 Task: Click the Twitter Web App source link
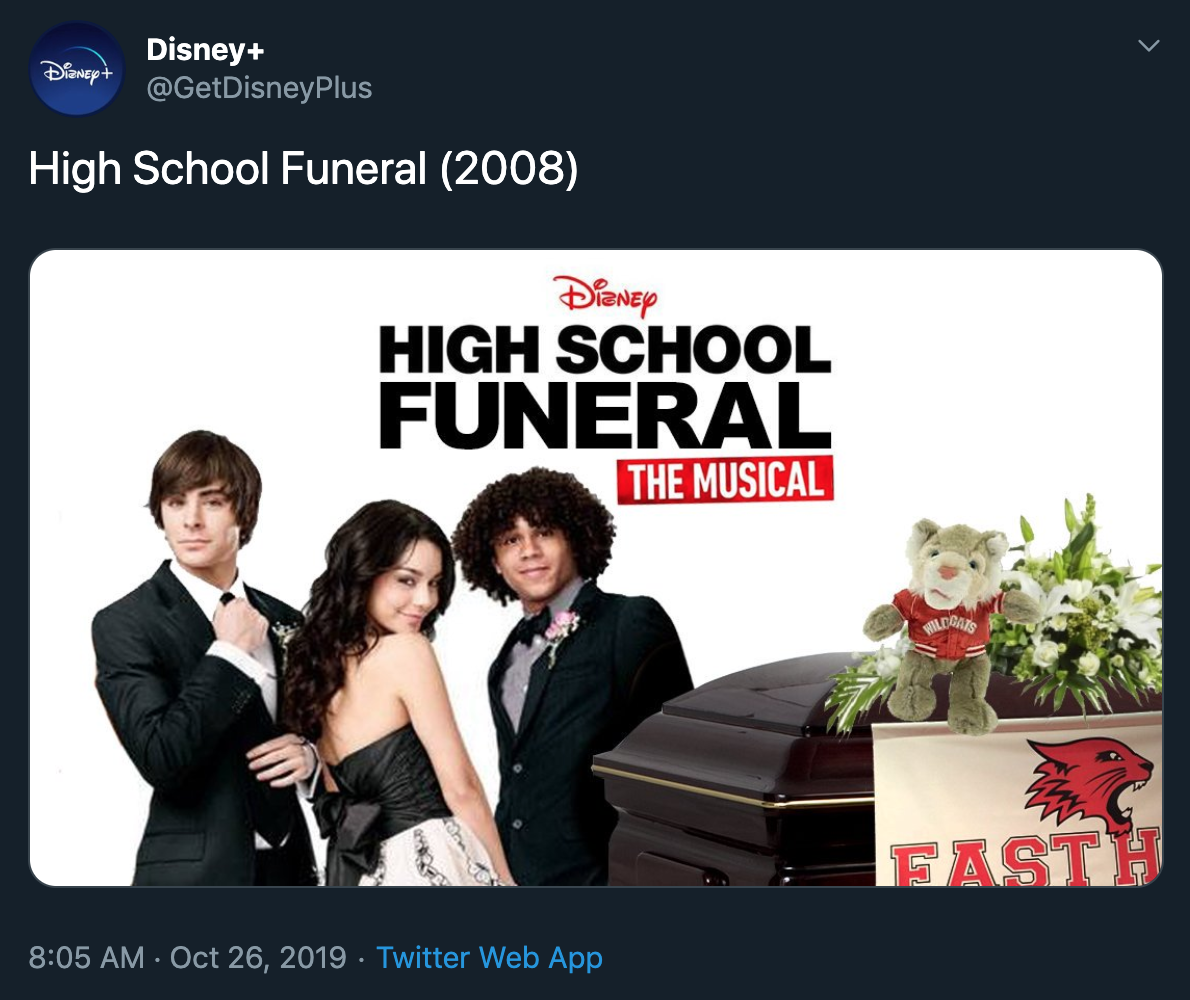(489, 958)
